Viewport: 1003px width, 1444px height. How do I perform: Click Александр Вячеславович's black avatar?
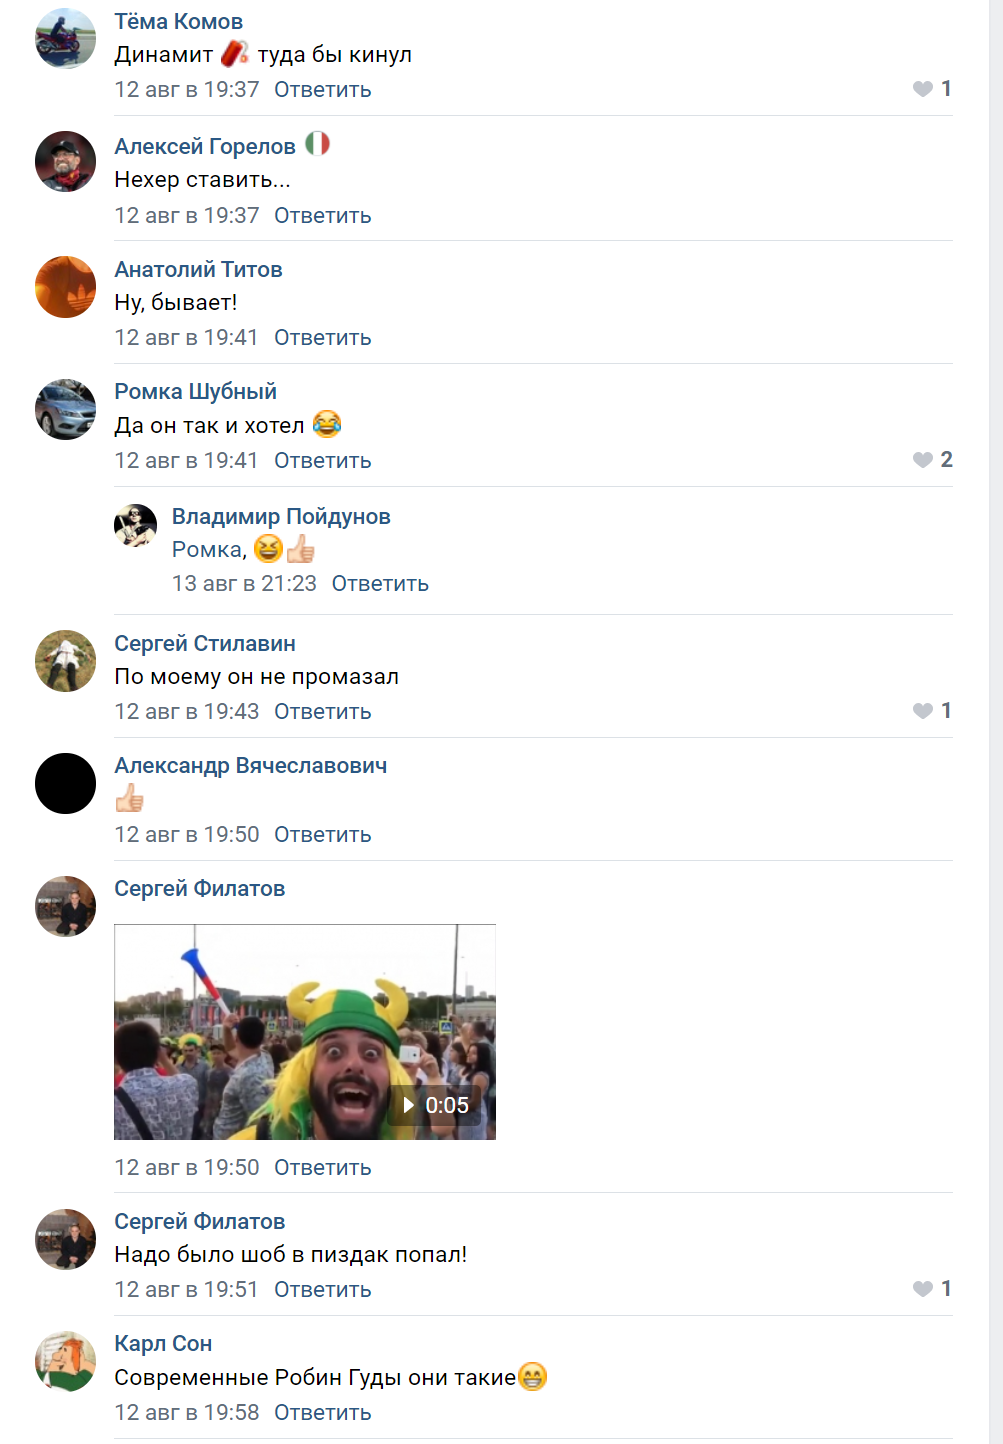[65, 783]
